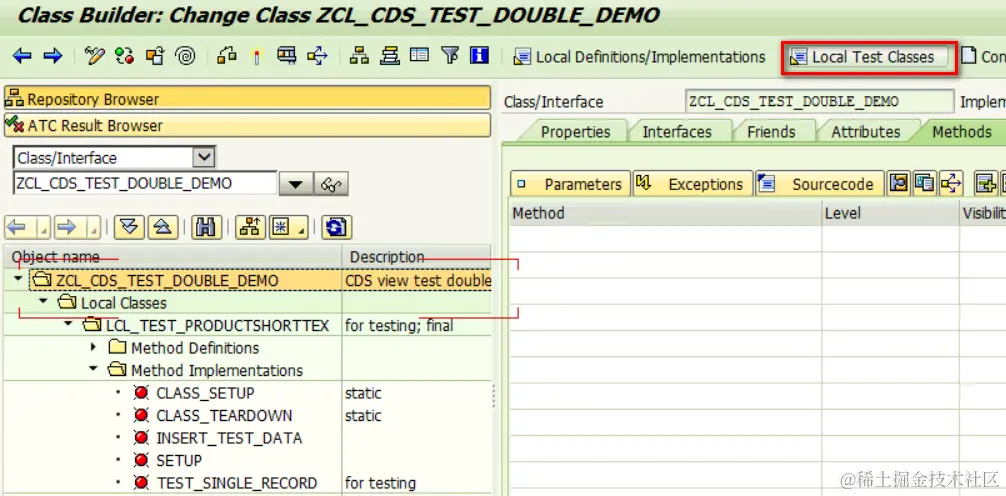The height and width of the screenshot is (496, 1006).
Task: Toggle the window layout list icon
Action: 420,56
